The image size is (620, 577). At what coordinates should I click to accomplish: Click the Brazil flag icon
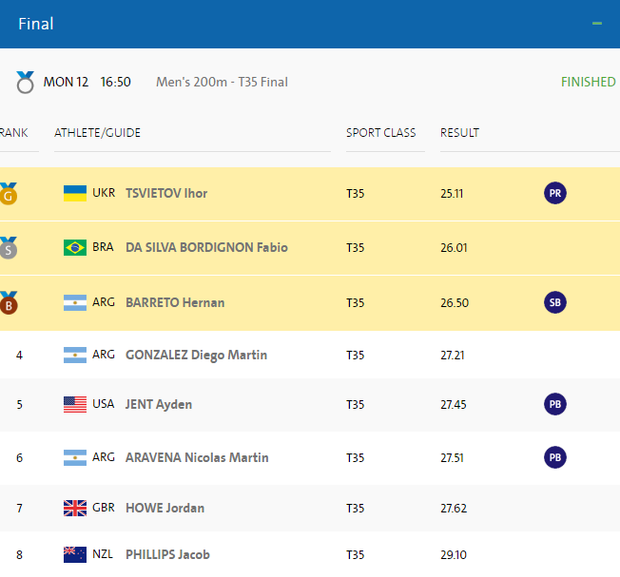tap(75, 248)
